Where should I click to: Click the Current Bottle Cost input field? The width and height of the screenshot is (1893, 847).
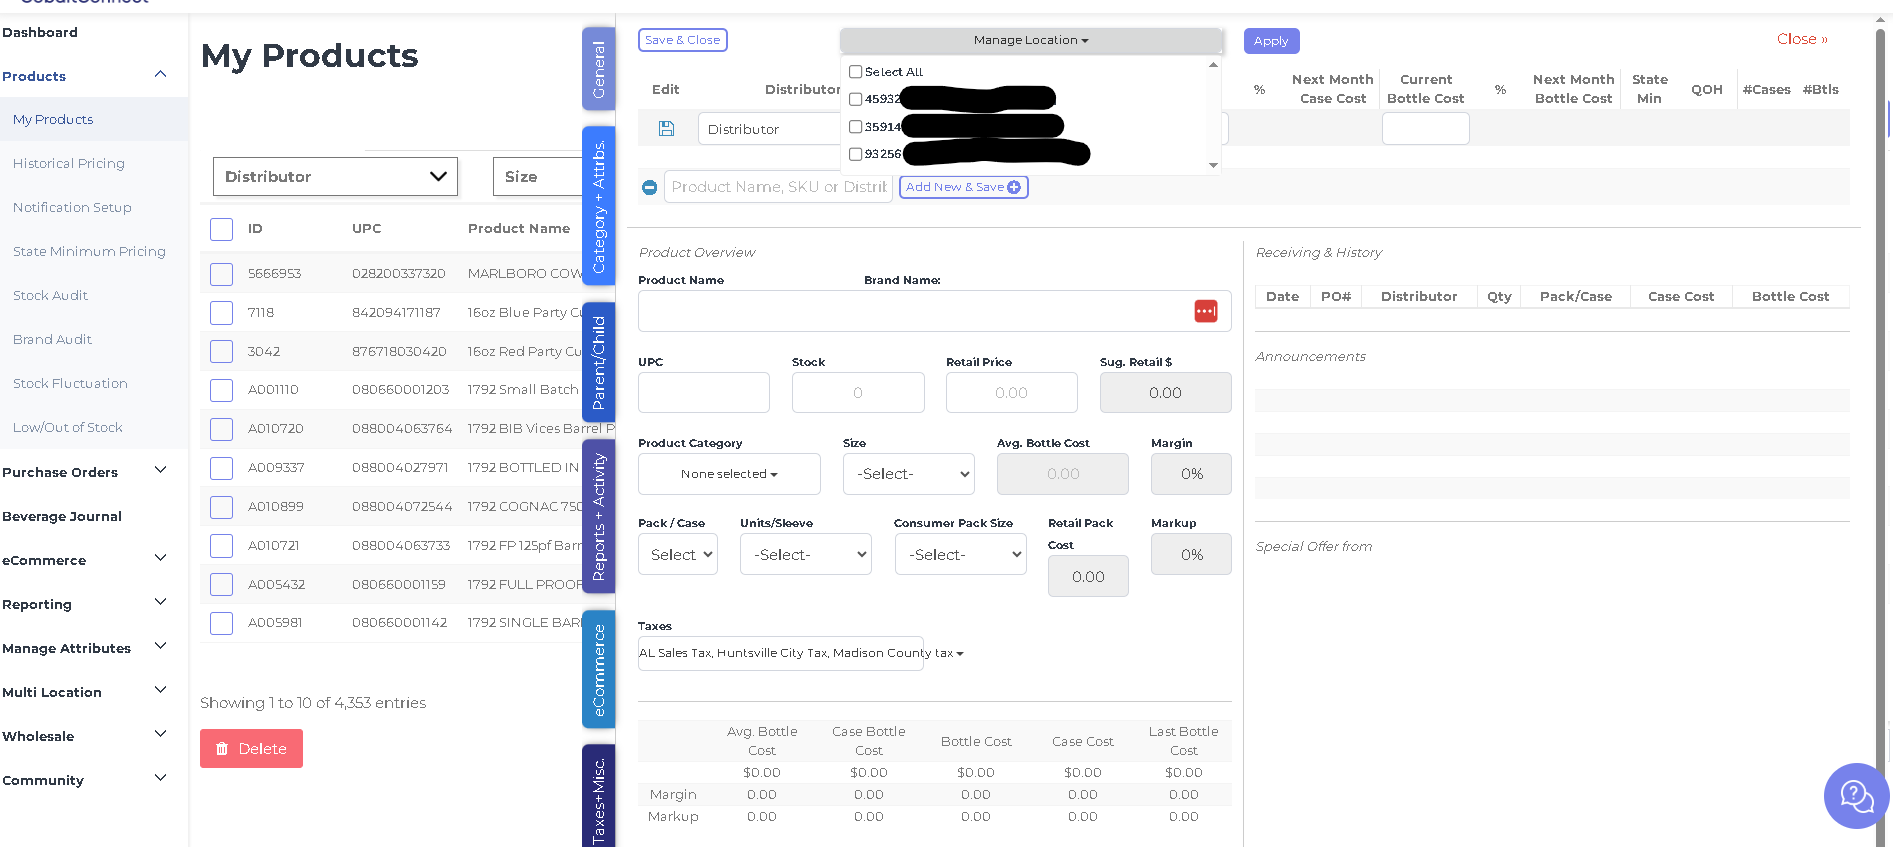(1425, 129)
